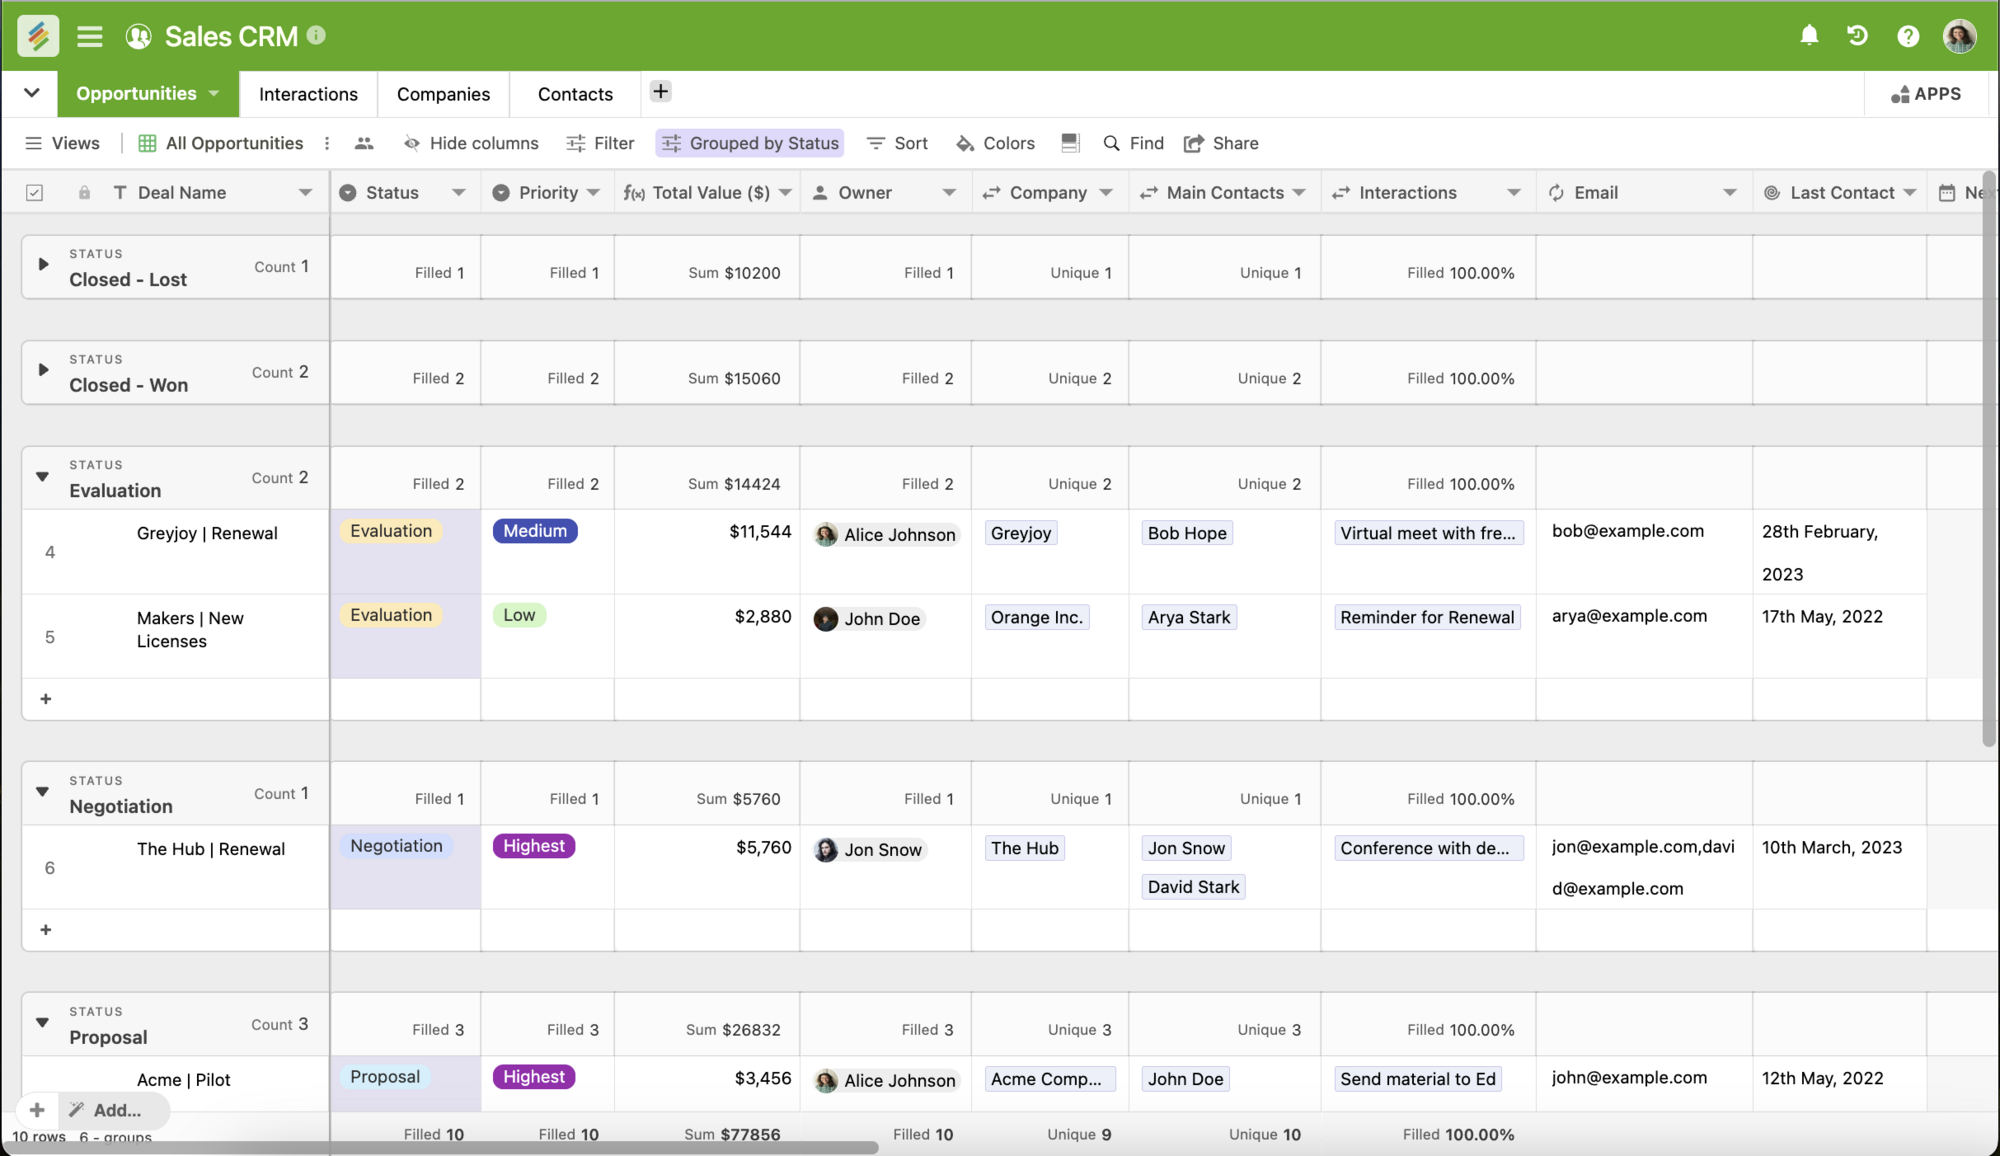The width and height of the screenshot is (2000, 1156).
Task: Click the collaborators icon next to All Opportunities
Action: [x=364, y=143]
